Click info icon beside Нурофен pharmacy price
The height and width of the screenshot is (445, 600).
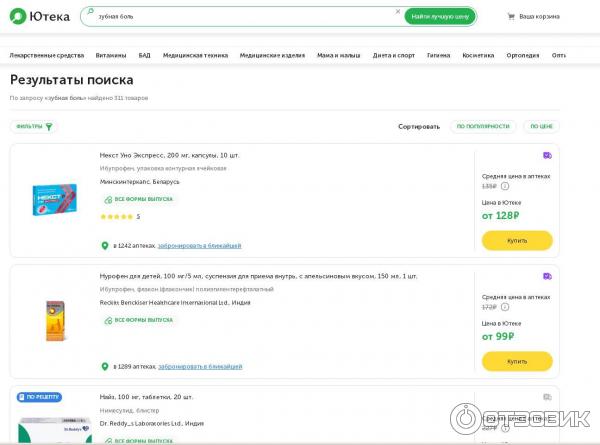click(x=505, y=306)
